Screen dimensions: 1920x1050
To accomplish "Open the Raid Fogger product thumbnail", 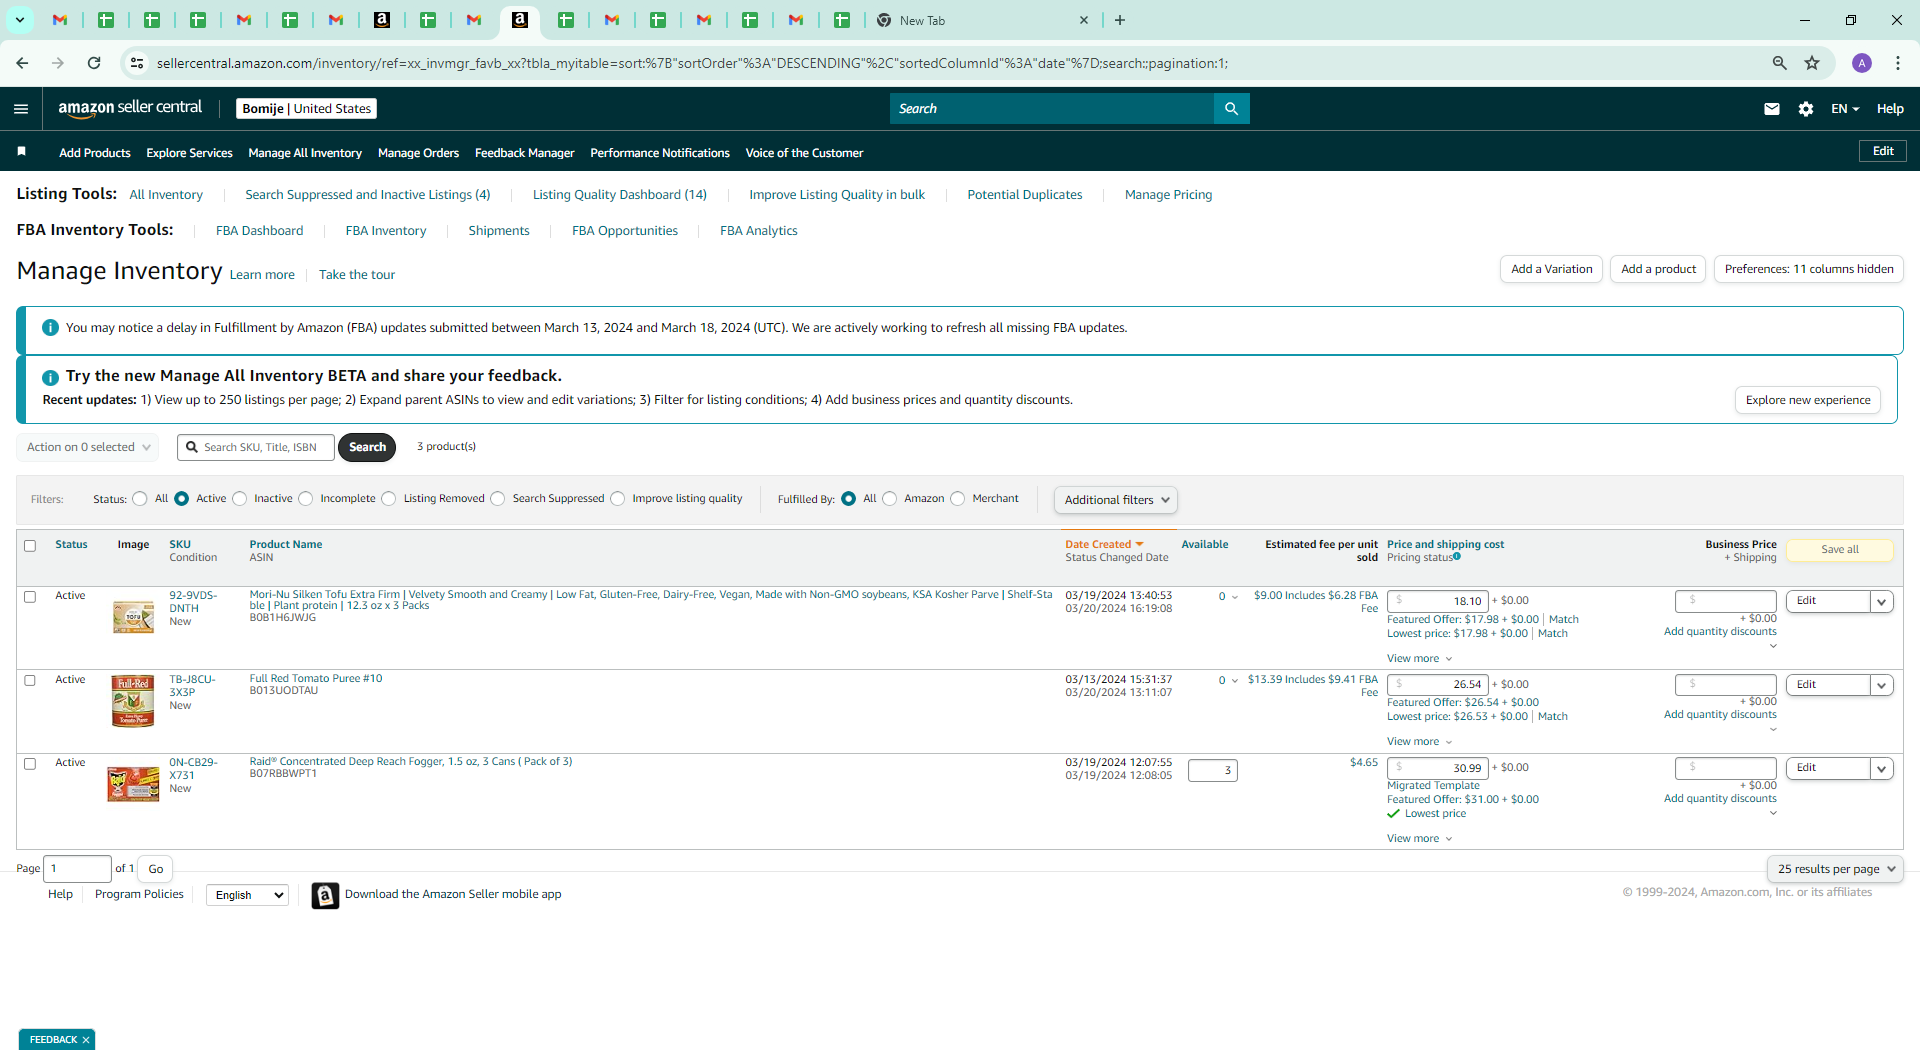I will 133,784.
